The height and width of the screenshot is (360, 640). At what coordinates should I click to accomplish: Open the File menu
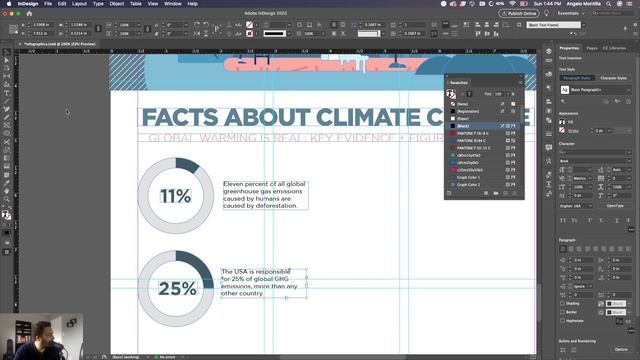(x=48, y=4)
